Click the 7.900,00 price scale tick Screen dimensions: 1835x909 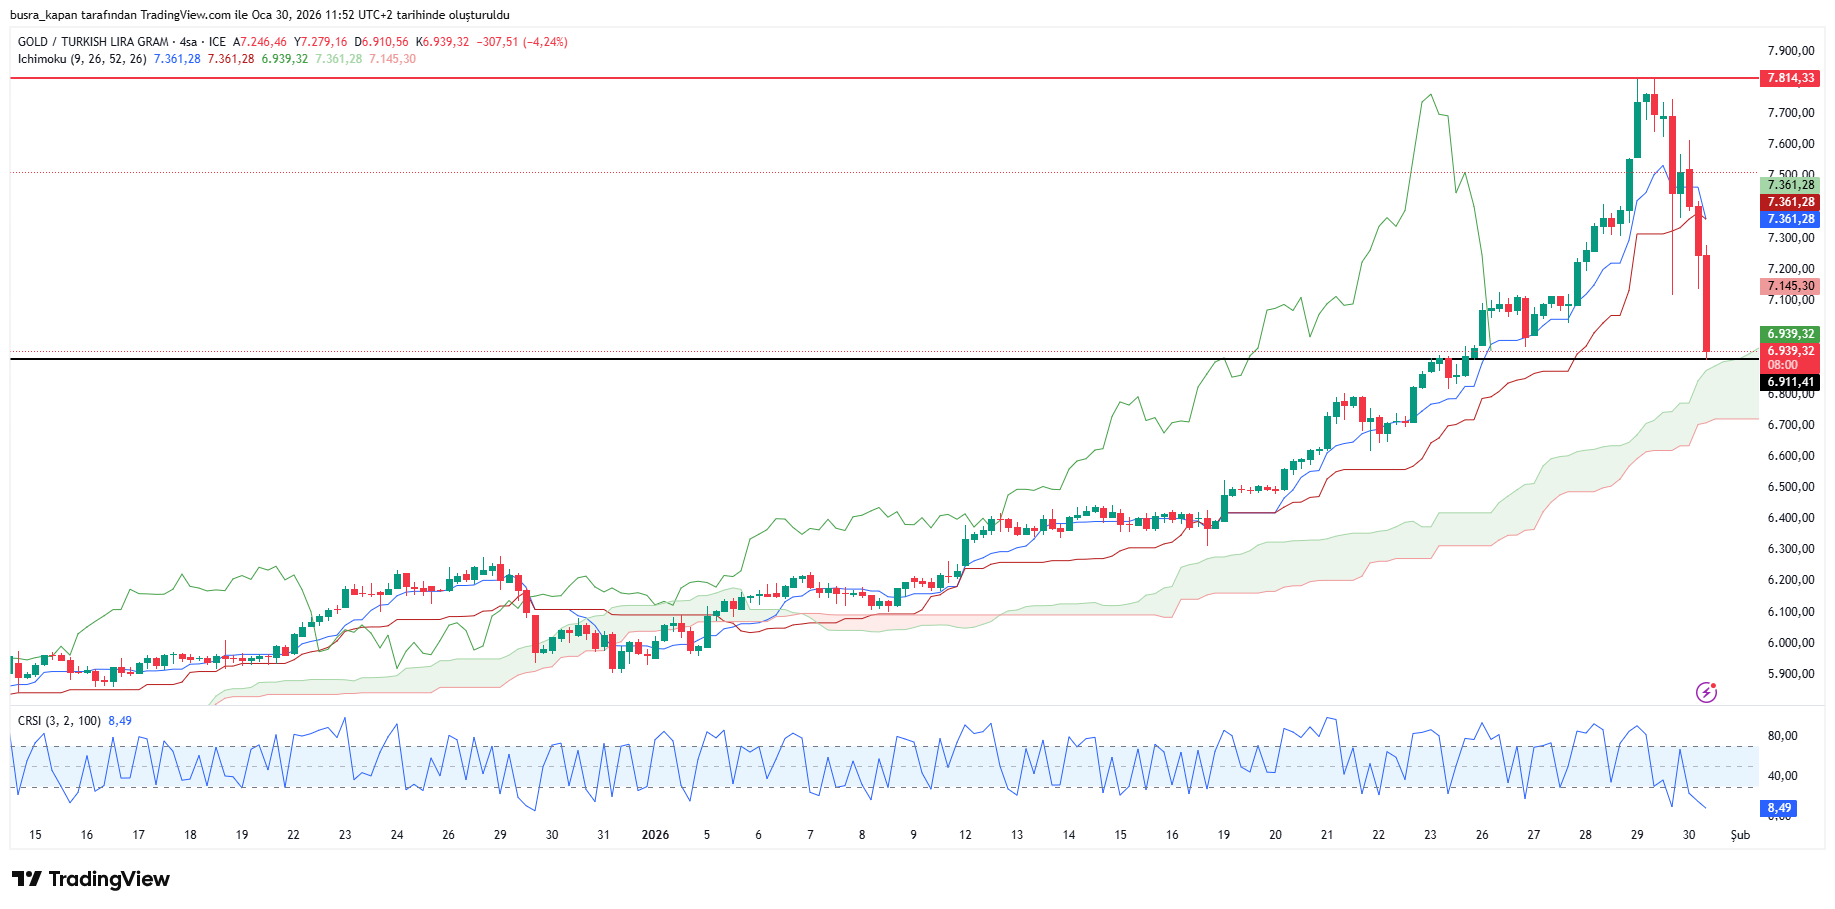click(1790, 51)
